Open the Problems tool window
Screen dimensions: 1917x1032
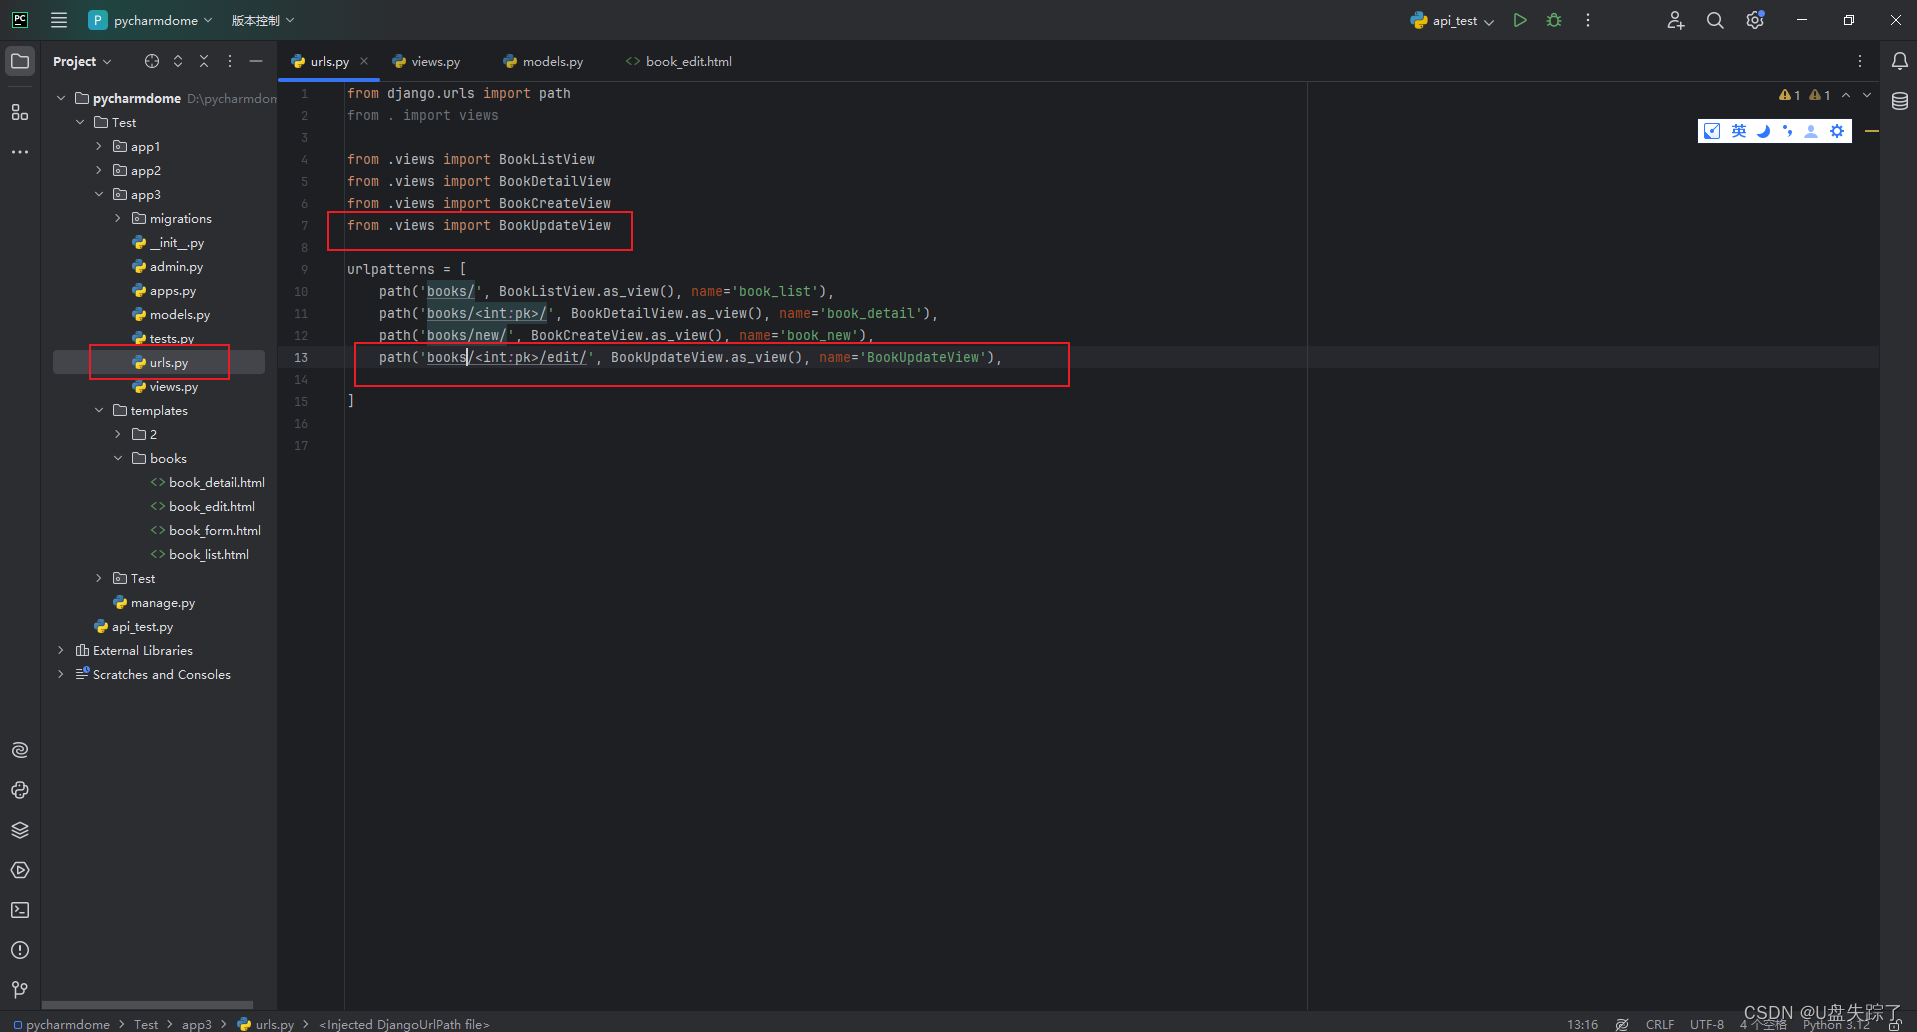coord(20,950)
